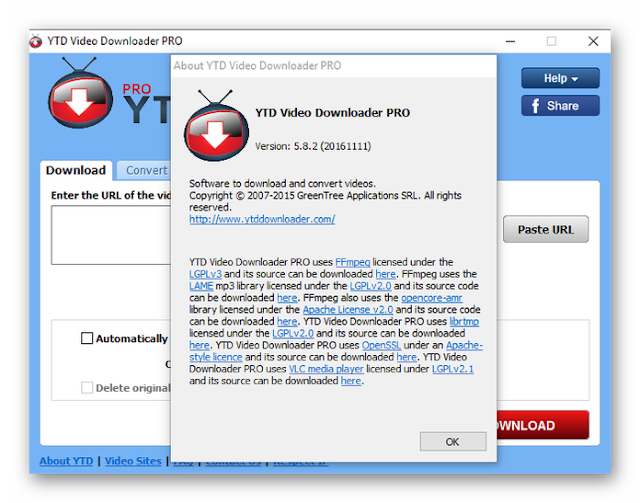Open the Apache License v2.0 link
The height and width of the screenshot is (503, 640).
348,309
